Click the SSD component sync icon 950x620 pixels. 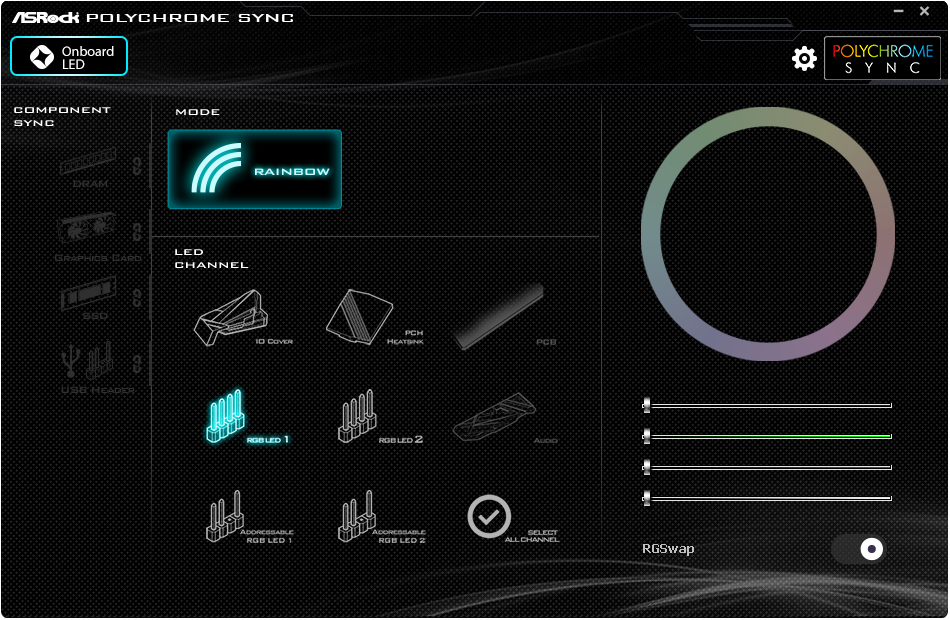(x=89, y=297)
